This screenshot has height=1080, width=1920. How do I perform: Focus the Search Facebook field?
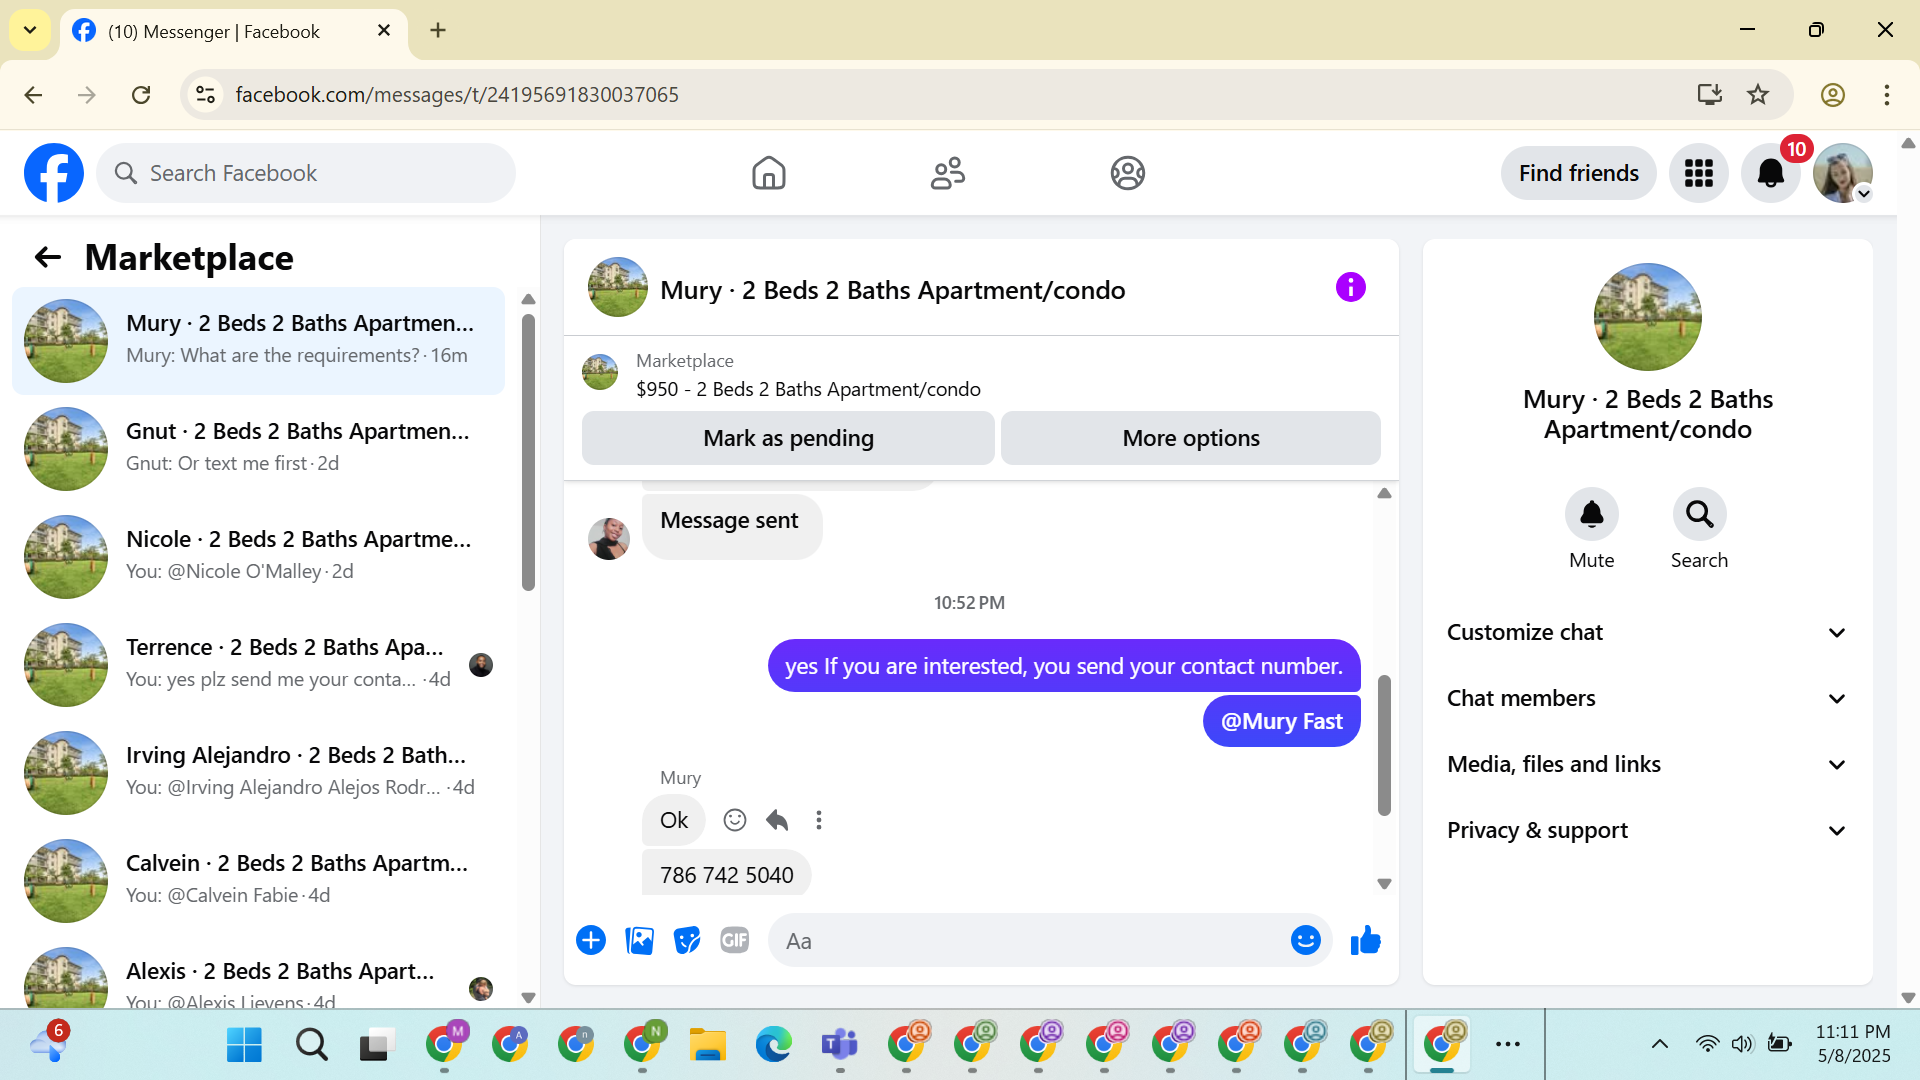(306, 173)
